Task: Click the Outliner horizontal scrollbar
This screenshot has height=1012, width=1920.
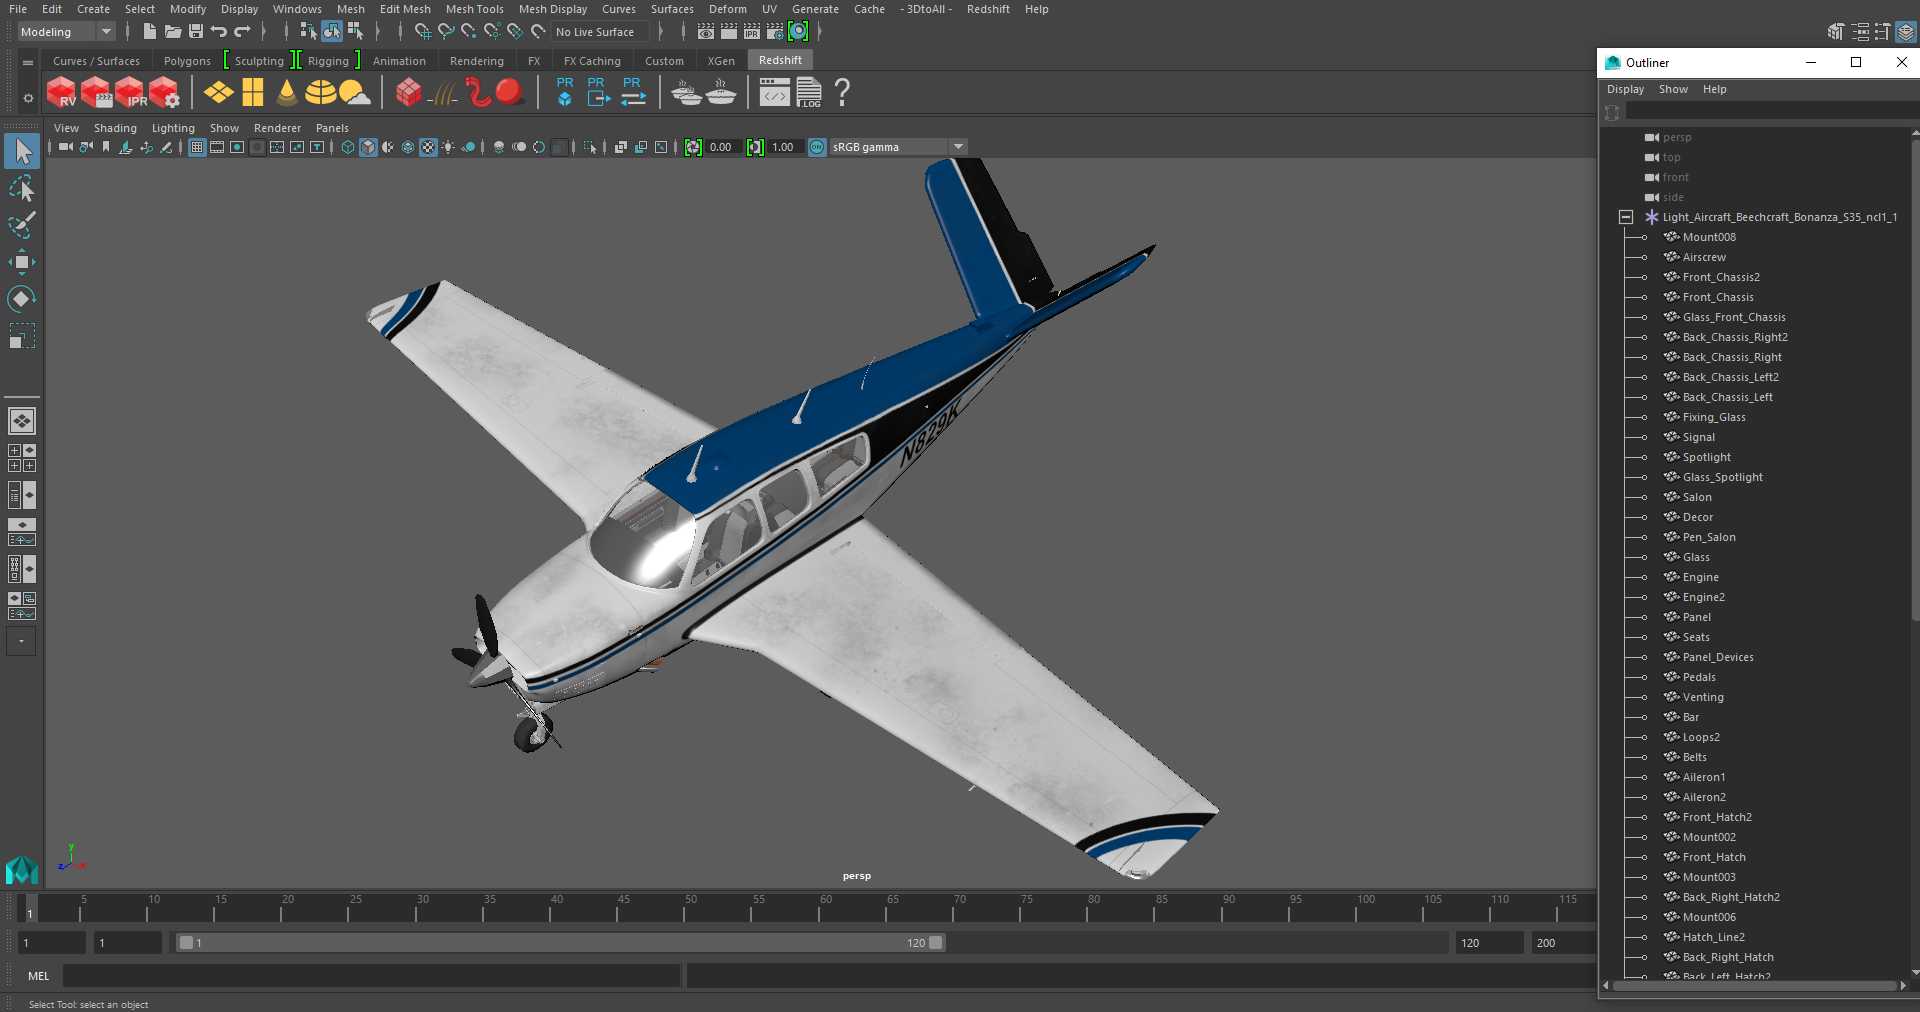Action: coord(1755,986)
